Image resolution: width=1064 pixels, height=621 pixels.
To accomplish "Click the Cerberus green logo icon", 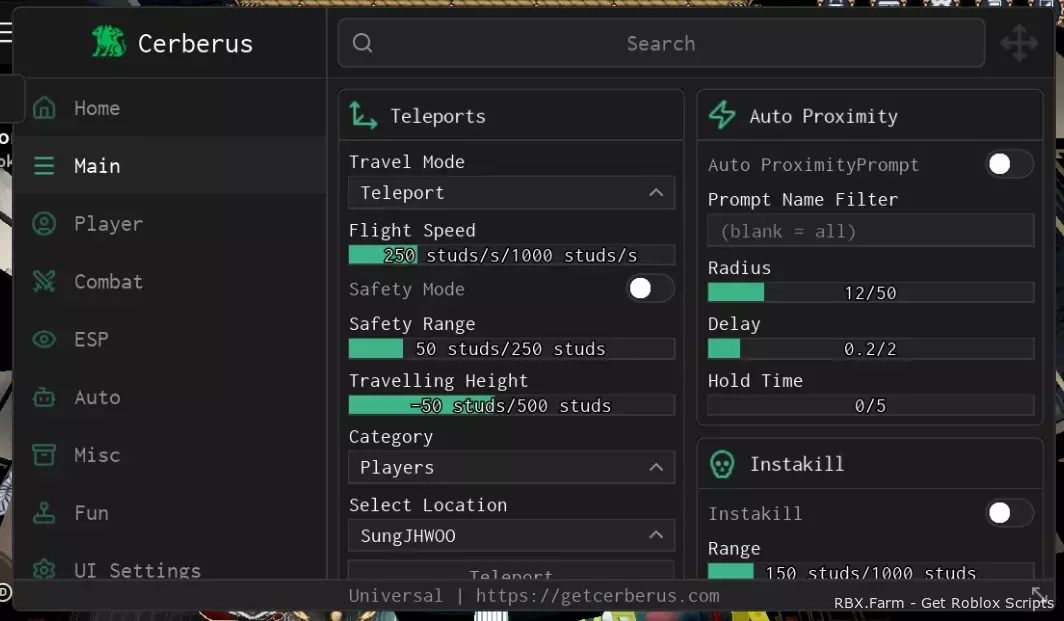I will tap(109, 42).
